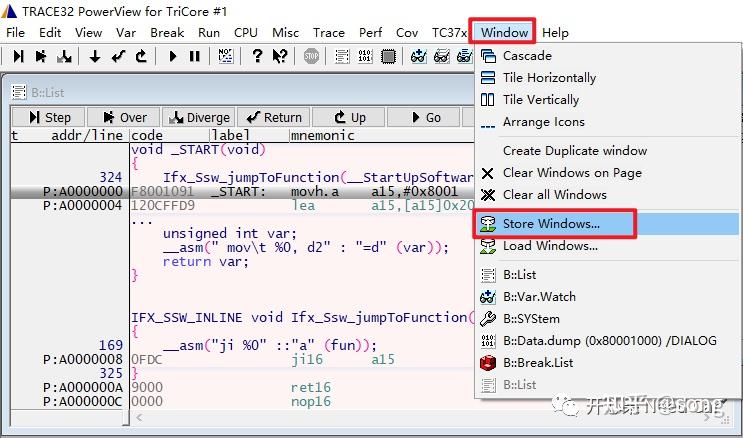This screenshot has height=438, width=743.
Task: Click the Go play icon in toolbar
Action: coord(173,56)
